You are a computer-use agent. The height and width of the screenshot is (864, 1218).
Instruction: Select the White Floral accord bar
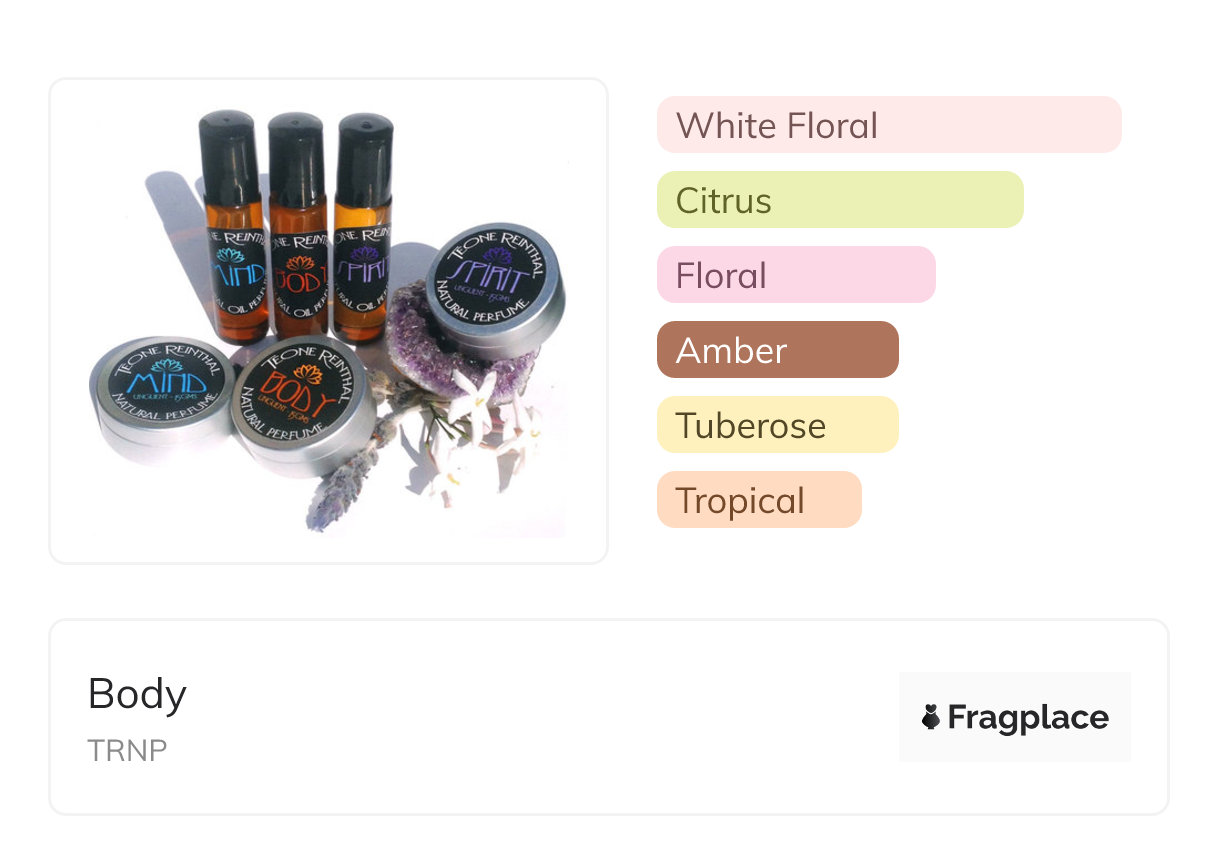pyautogui.click(x=889, y=125)
